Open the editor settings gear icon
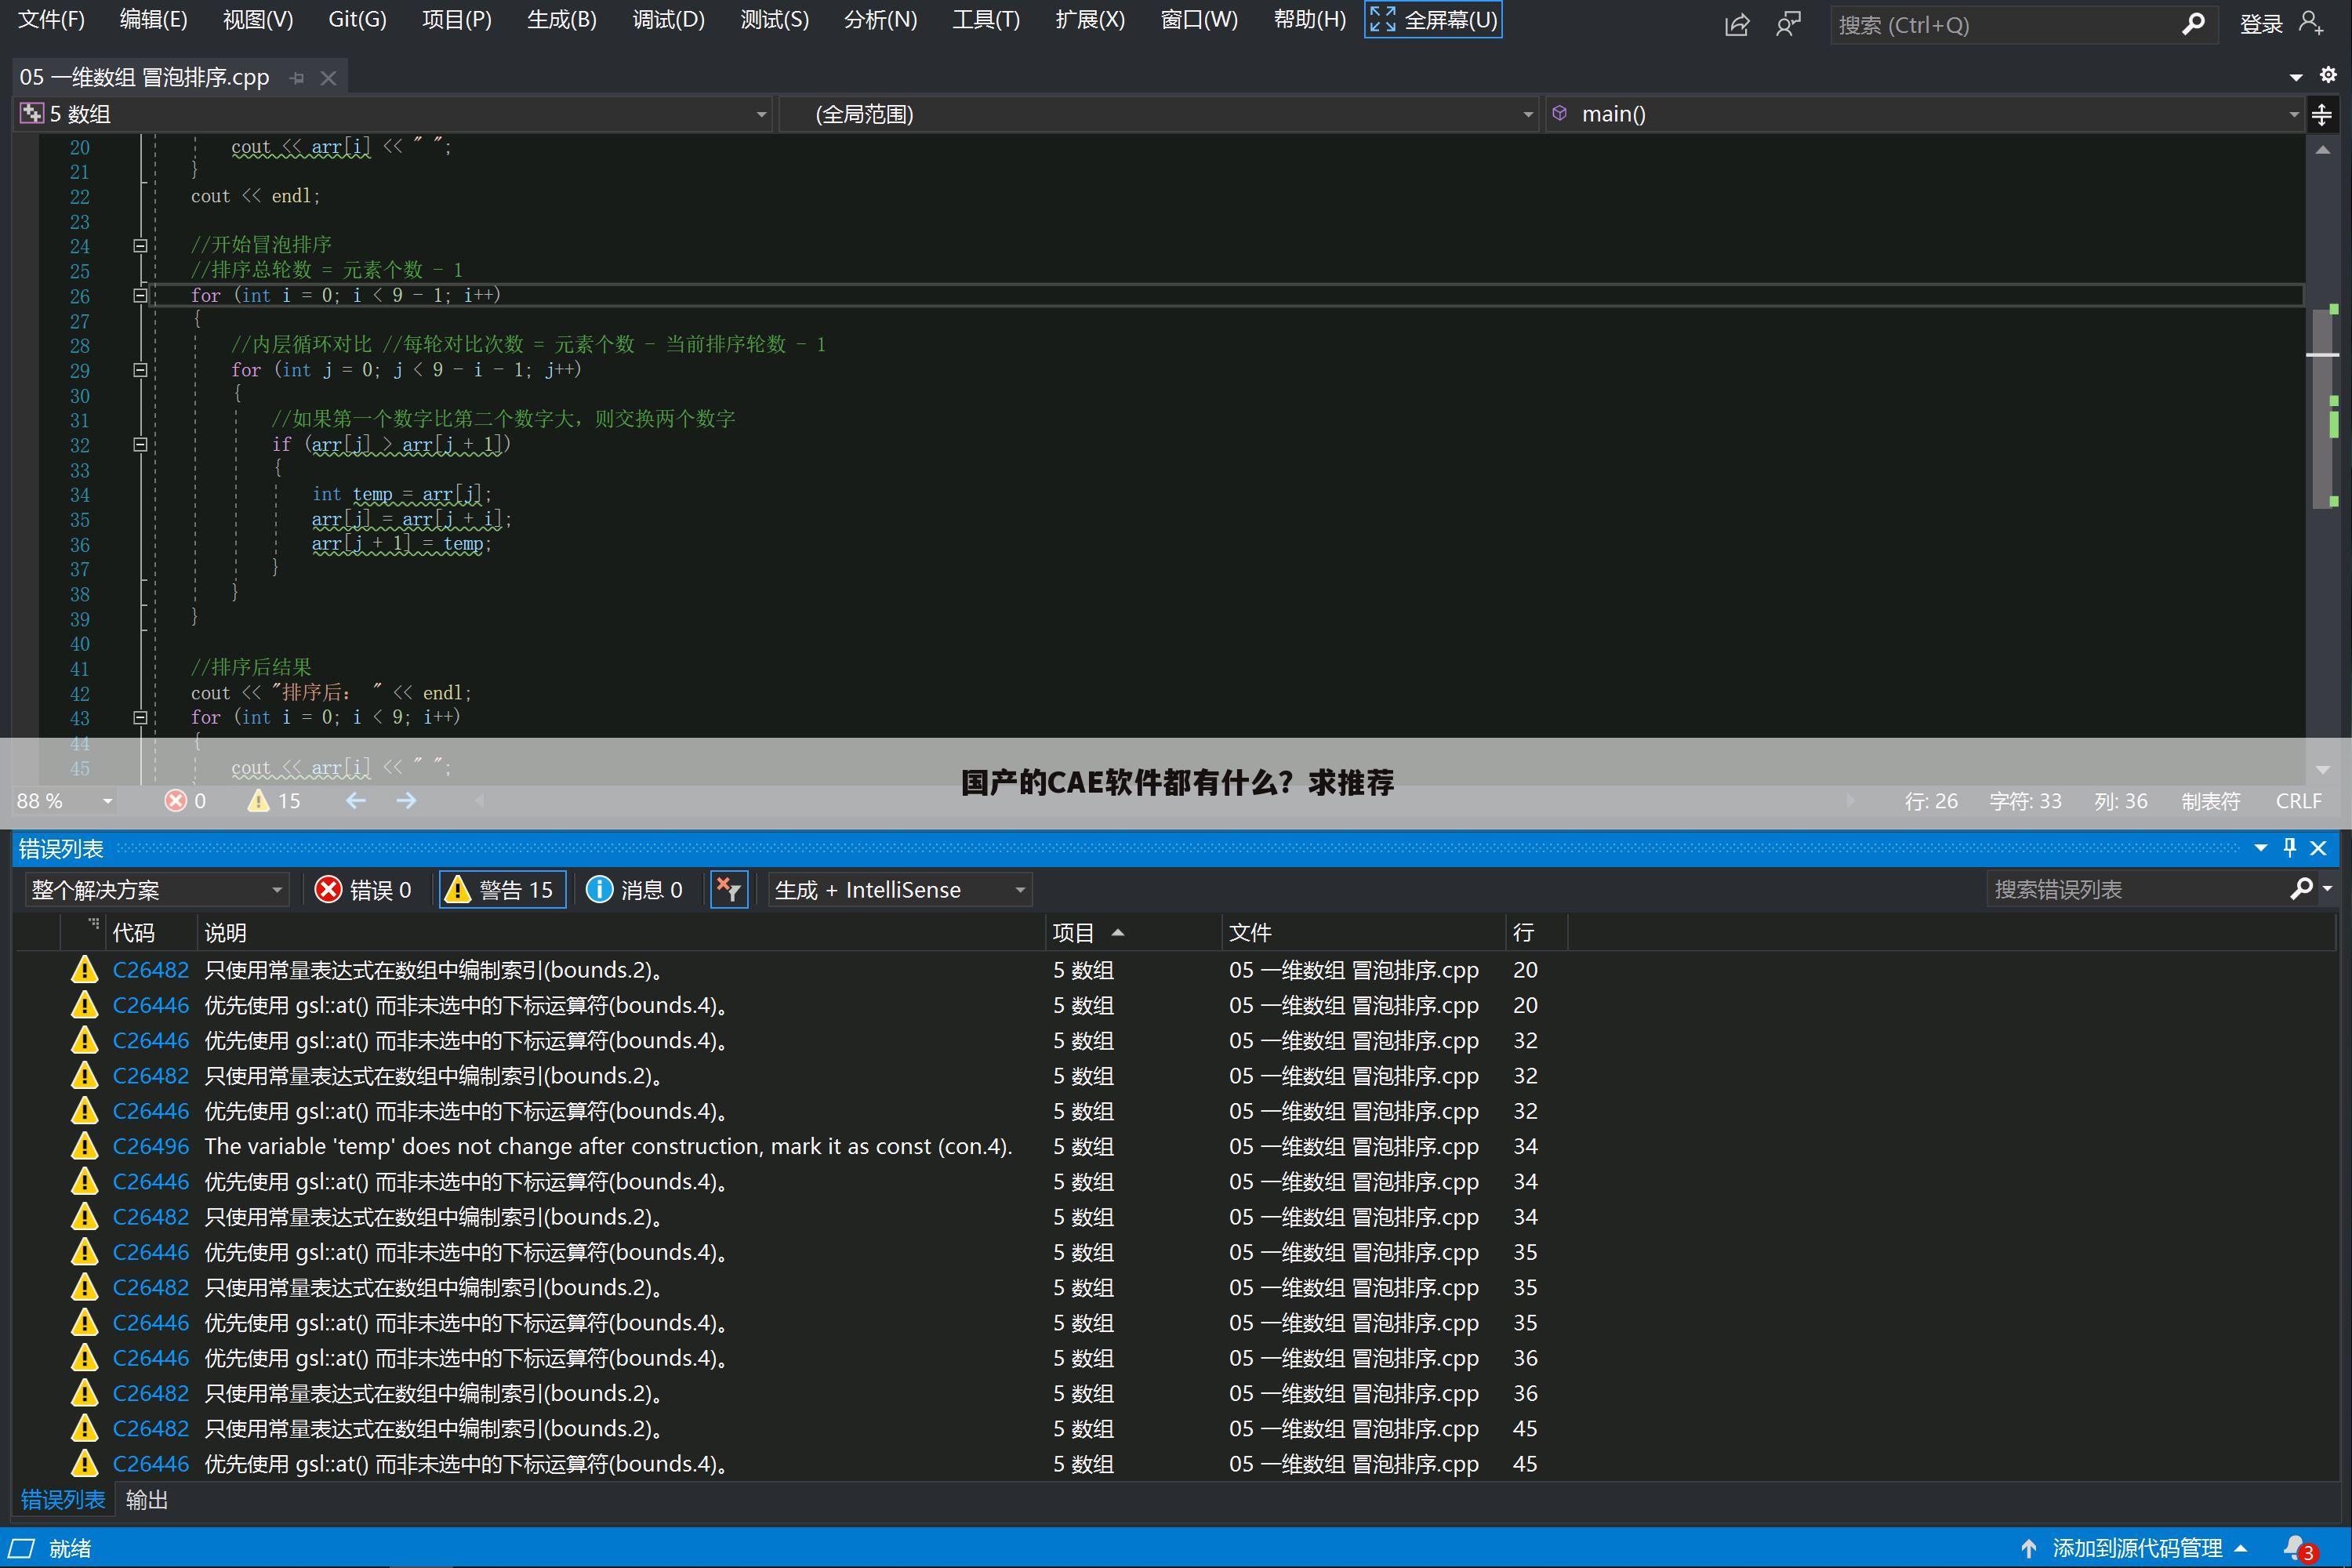Image resolution: width=2352 pixels, height=1568 pixels. point(2328,75)
